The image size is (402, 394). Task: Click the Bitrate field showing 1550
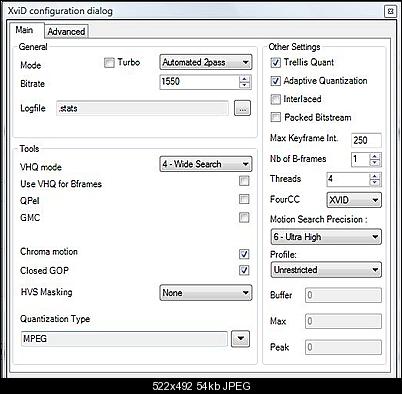click(x=199, y=82)
